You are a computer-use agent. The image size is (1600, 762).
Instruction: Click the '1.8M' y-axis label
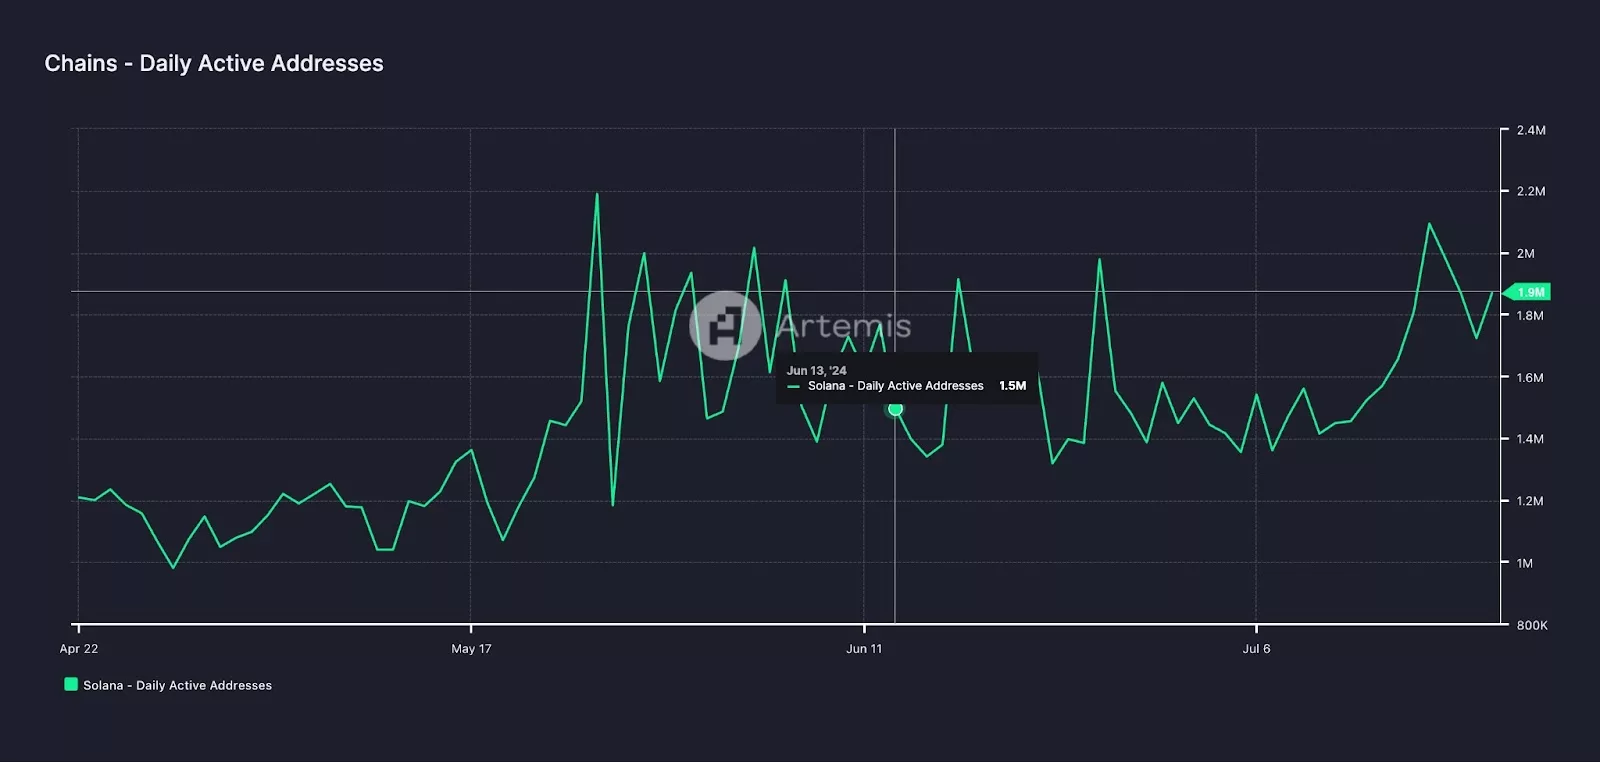coord(1530,315)
